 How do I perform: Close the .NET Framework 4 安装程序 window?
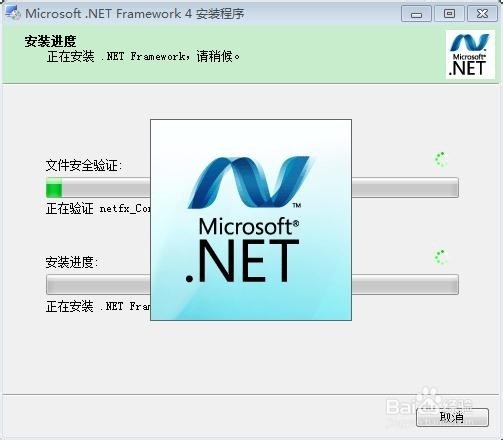point(482,14)
